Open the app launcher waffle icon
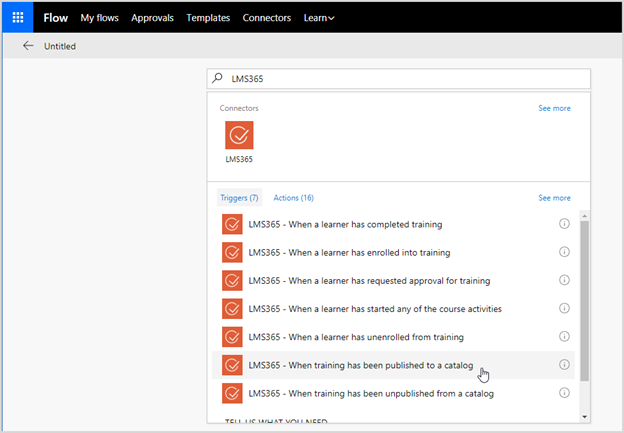This screenshot has height=433, width=624. pos(18,18)
